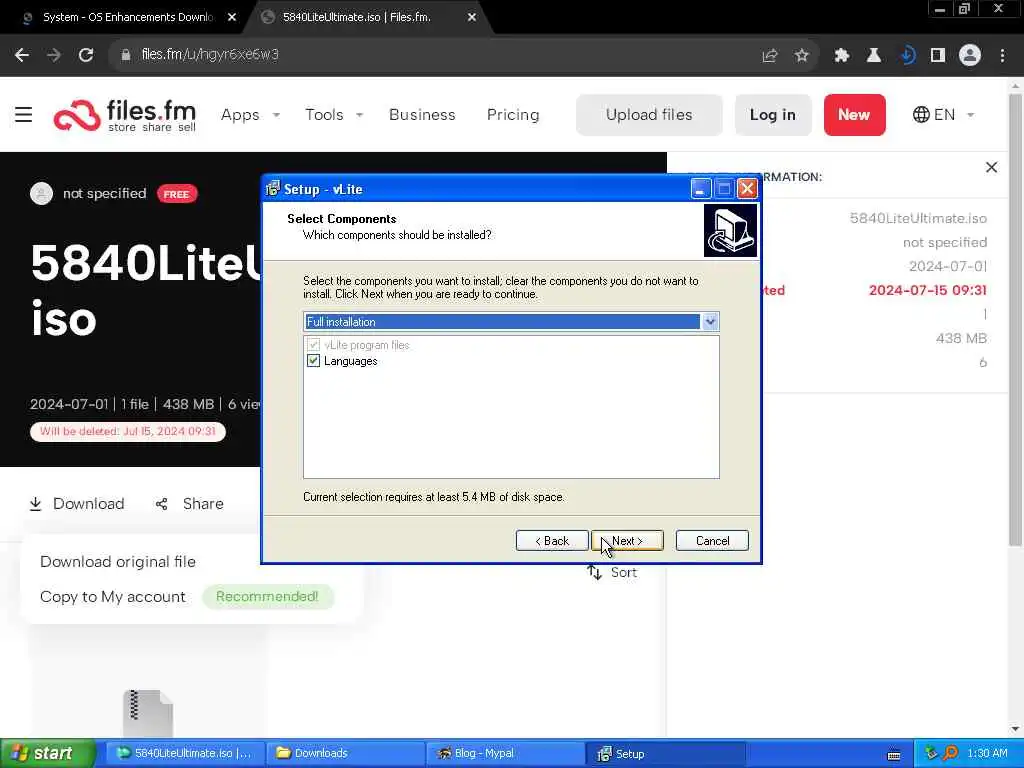Click the FREE badge

pyautogui.click(x=176, y=194)
